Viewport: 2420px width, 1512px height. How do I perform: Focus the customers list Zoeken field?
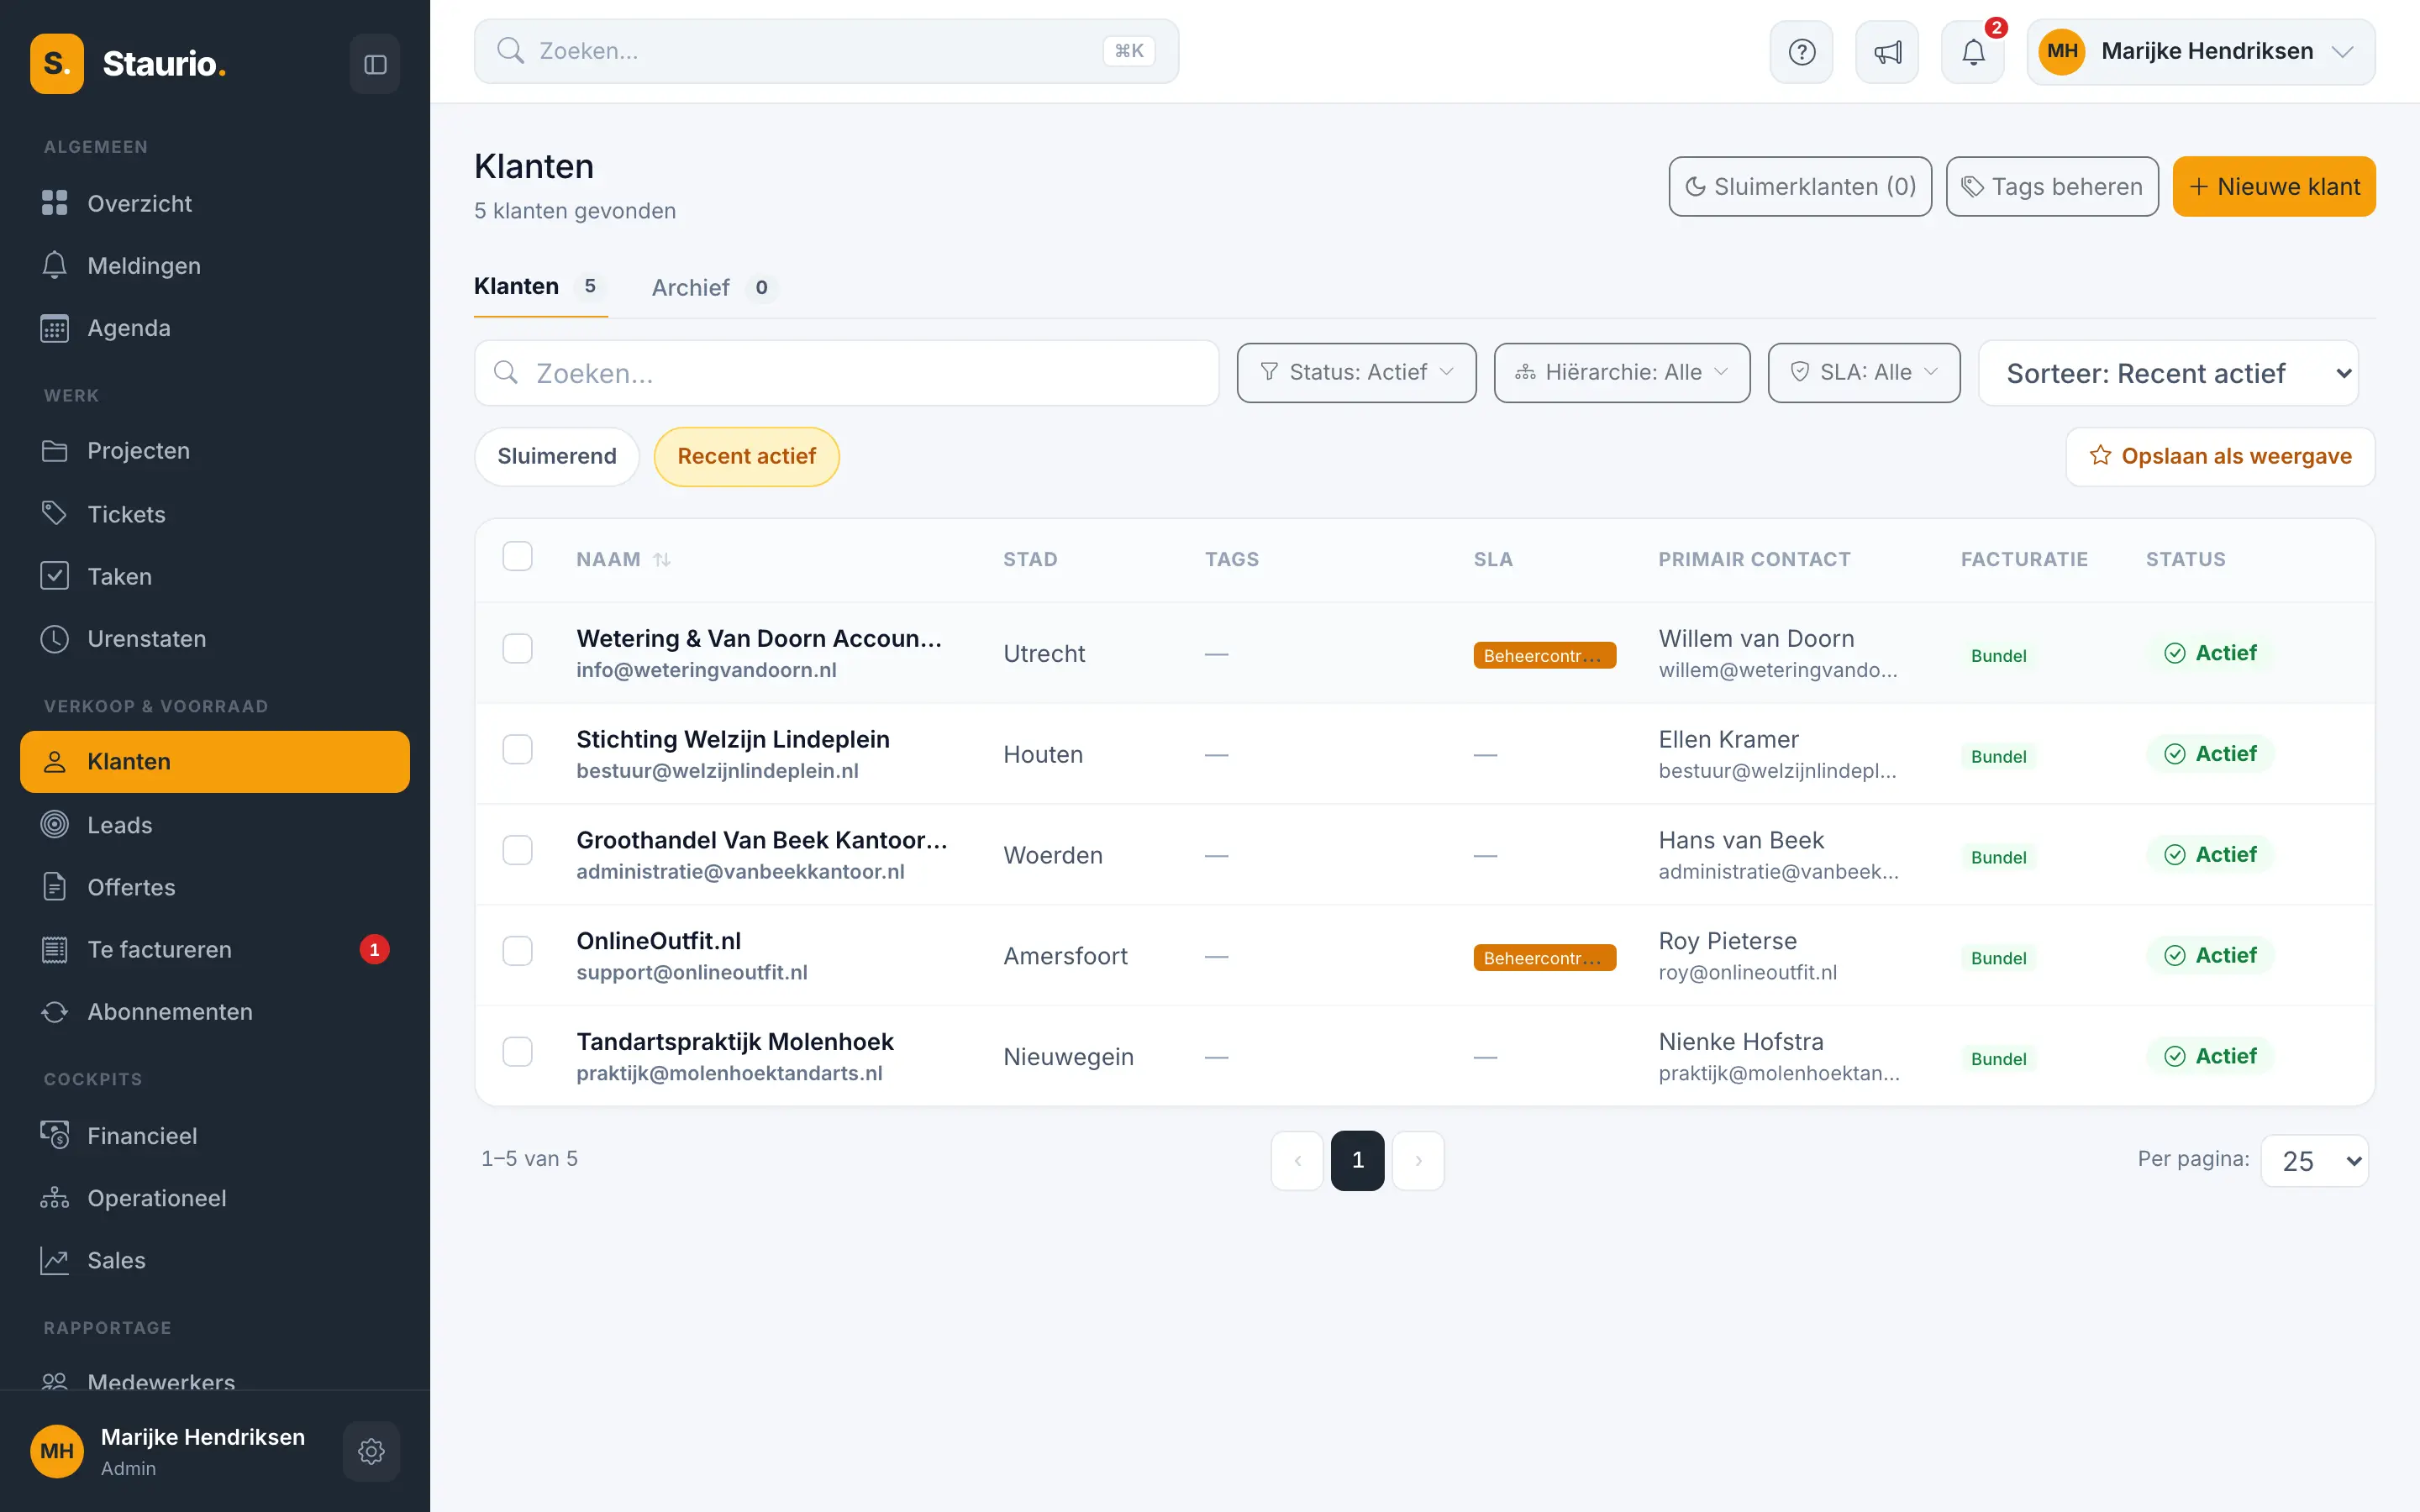click(x=847, y=373)
